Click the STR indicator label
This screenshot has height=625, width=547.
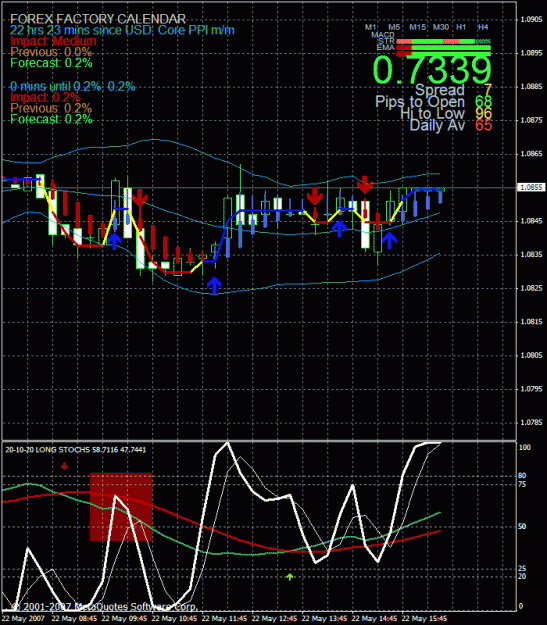pos(386,41)
